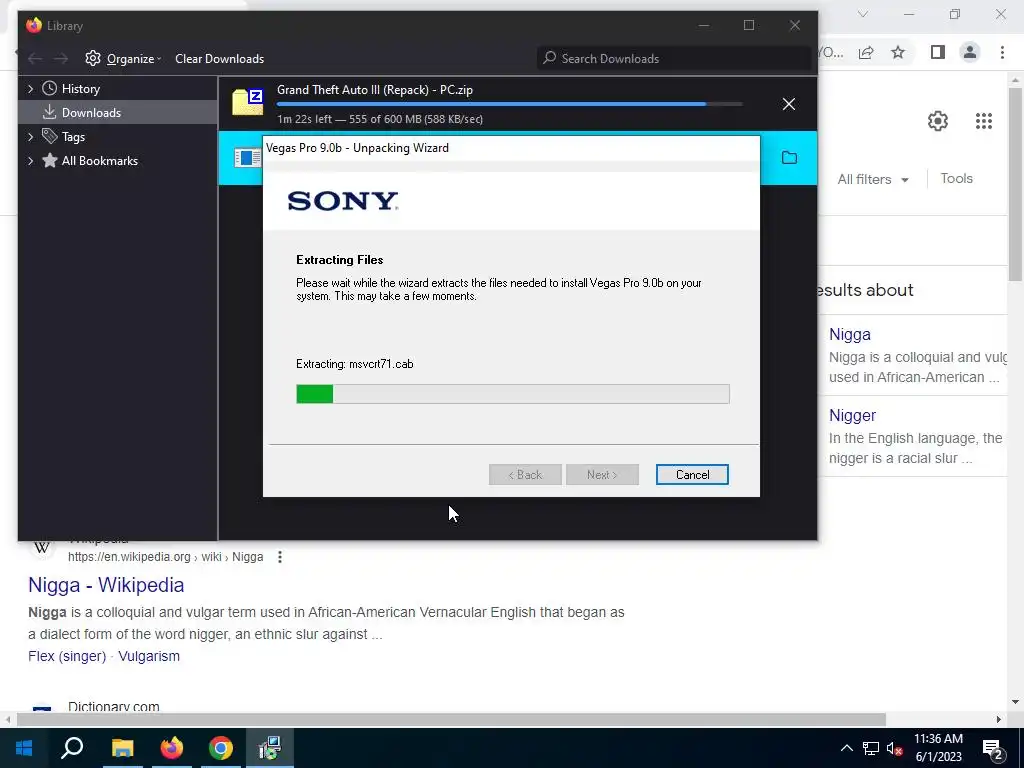Screen dimensions: 1024x768
Task: Bookmark this page with star icon
Action: point(898,52)
